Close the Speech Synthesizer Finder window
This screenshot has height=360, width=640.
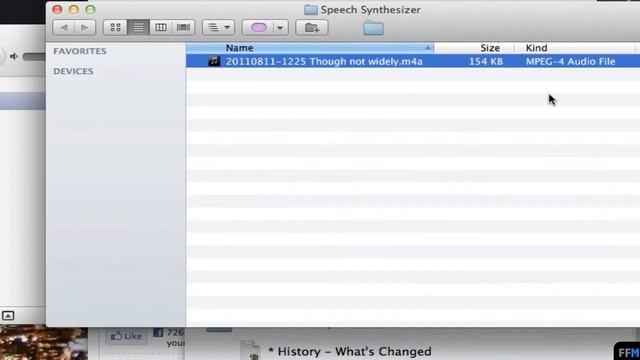(x=57, y=9)
